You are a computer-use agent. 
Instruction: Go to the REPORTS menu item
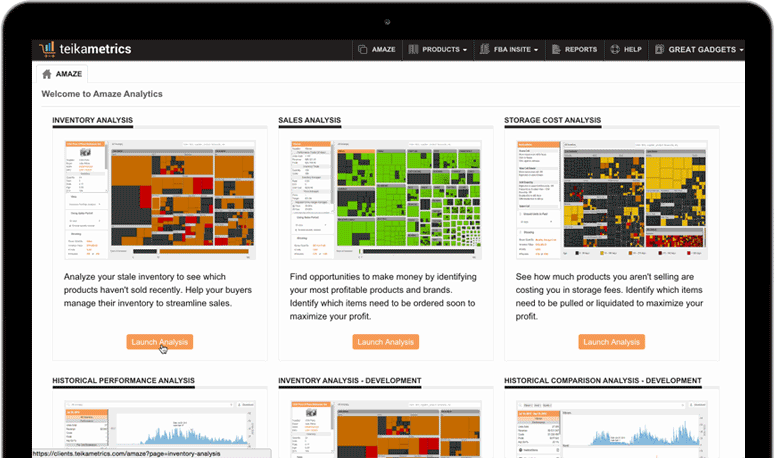(575, 49)
